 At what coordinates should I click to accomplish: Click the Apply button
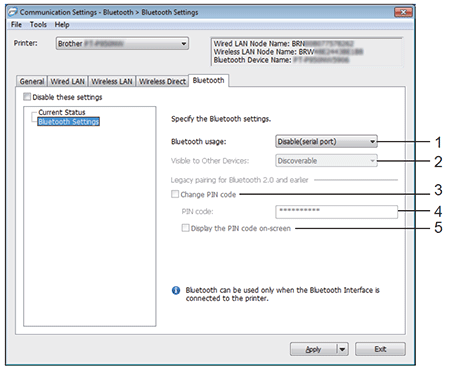coord(313,349)
